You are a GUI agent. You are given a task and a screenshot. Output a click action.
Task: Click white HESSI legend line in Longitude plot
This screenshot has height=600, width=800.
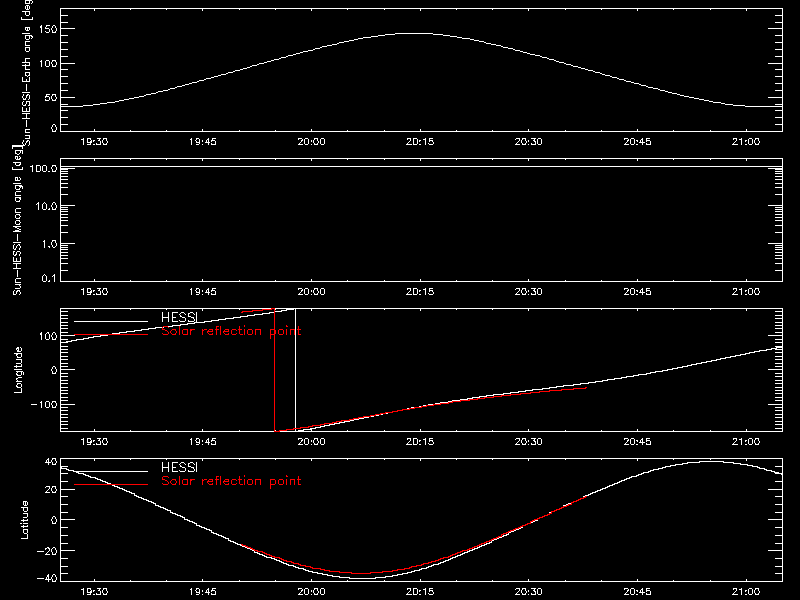[x=111, y=321]
